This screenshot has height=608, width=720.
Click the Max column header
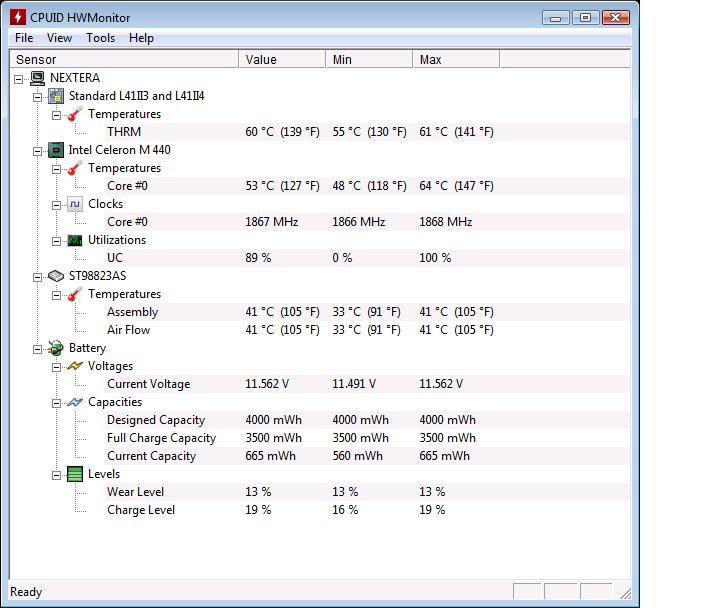tap(456, 60)
